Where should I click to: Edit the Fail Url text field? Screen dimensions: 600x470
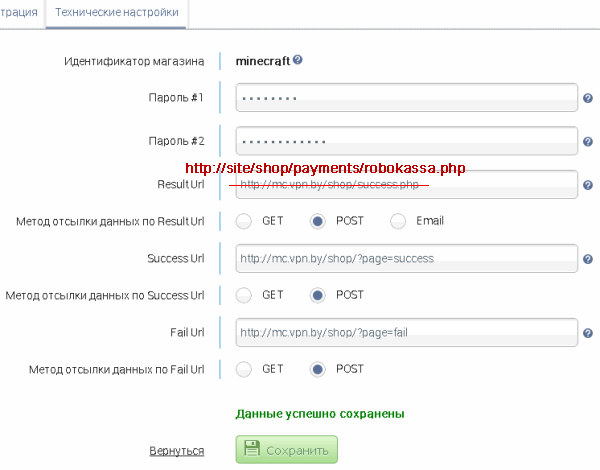pyautogui.click(x=407, y=332)
